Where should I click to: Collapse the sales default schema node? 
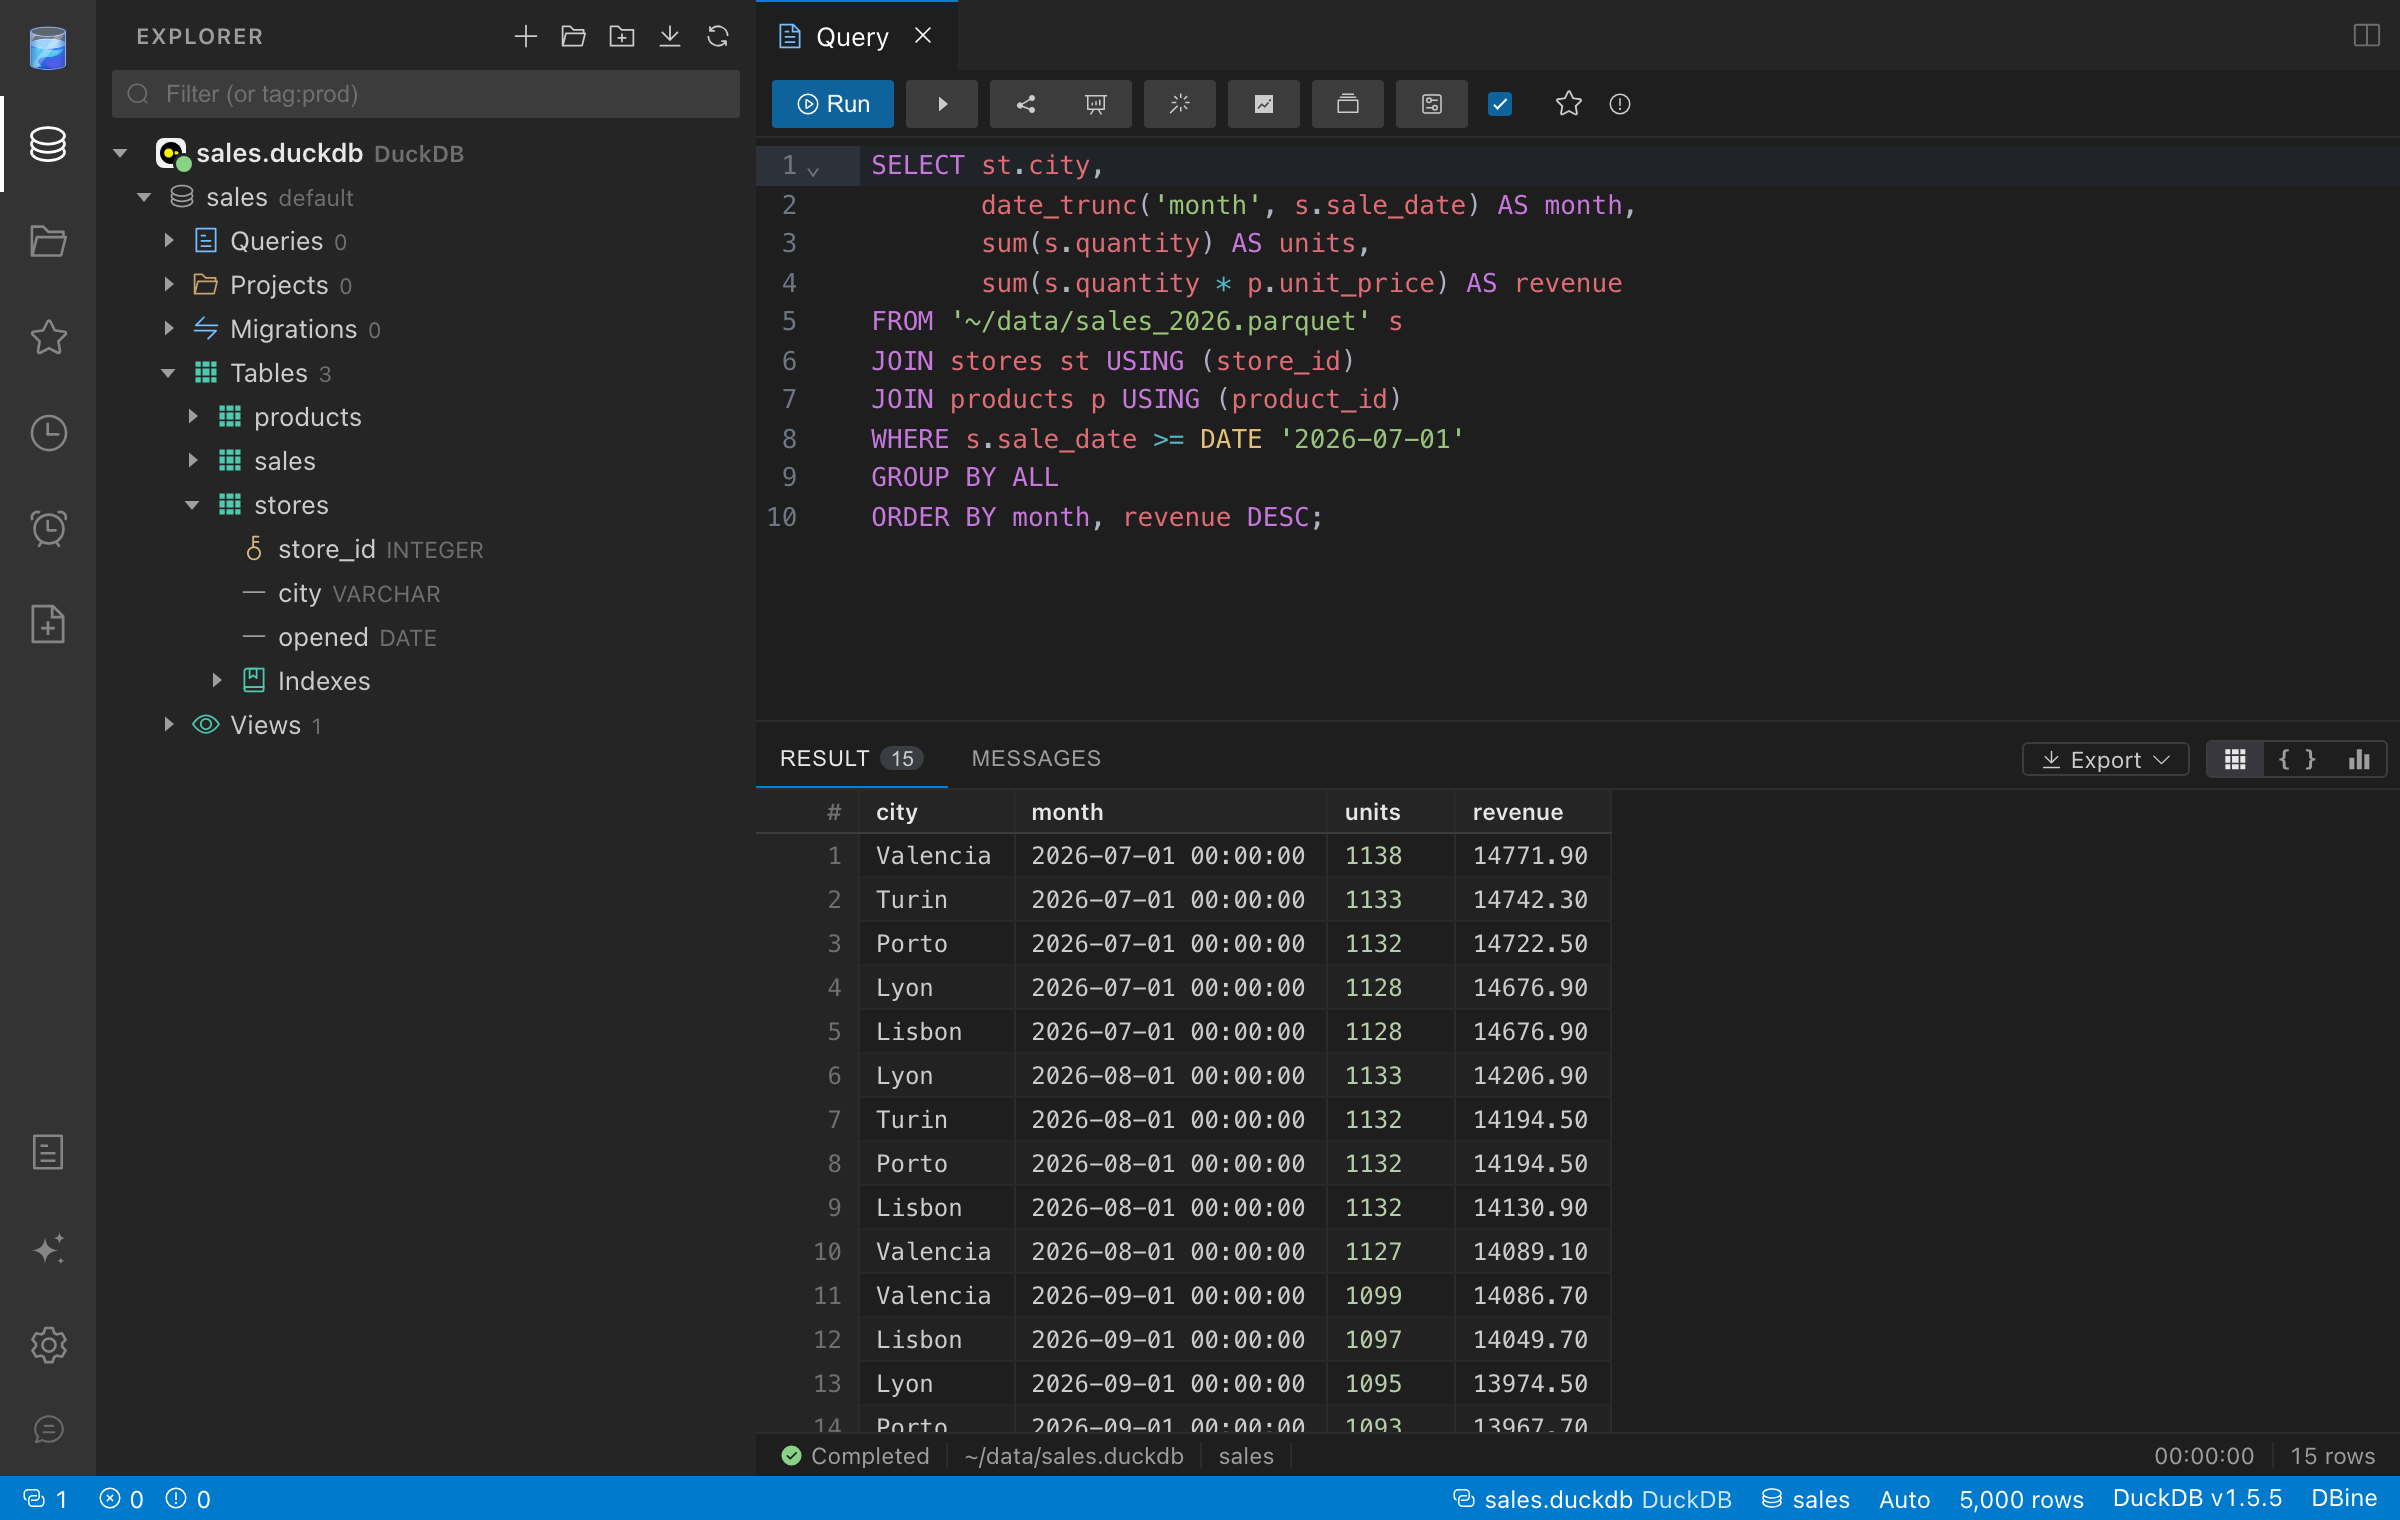(x=145, y=197)
